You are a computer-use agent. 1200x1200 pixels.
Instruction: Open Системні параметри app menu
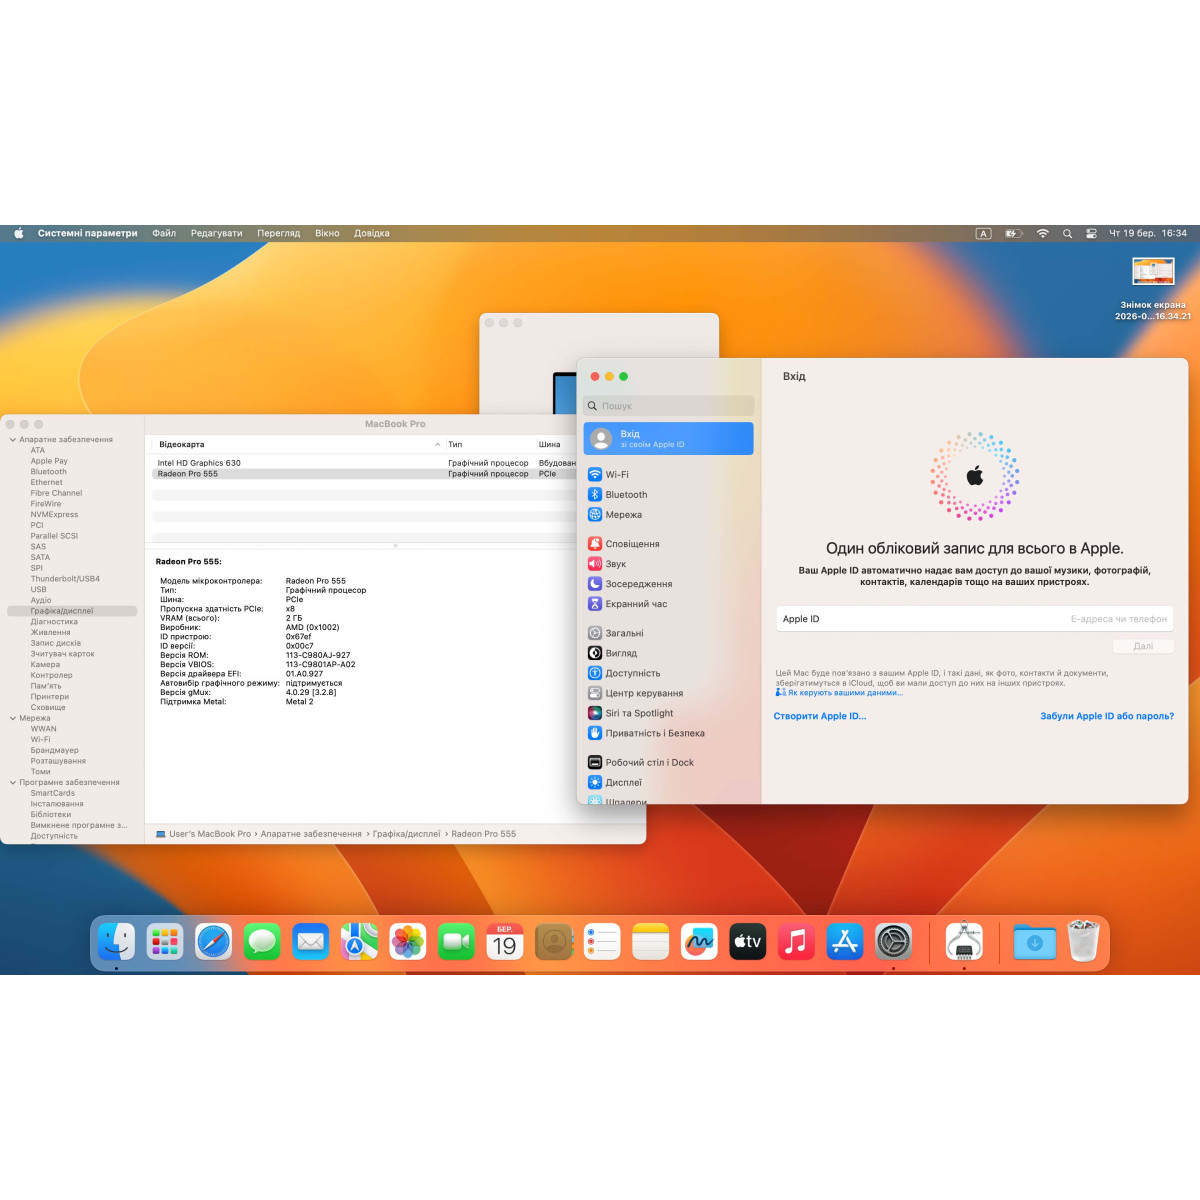[88, 233]
